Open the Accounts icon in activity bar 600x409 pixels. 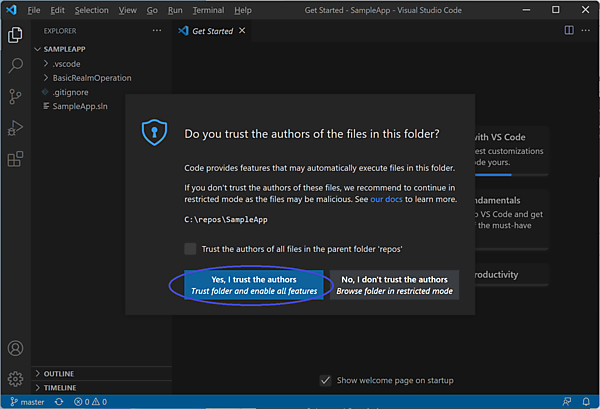15,349
